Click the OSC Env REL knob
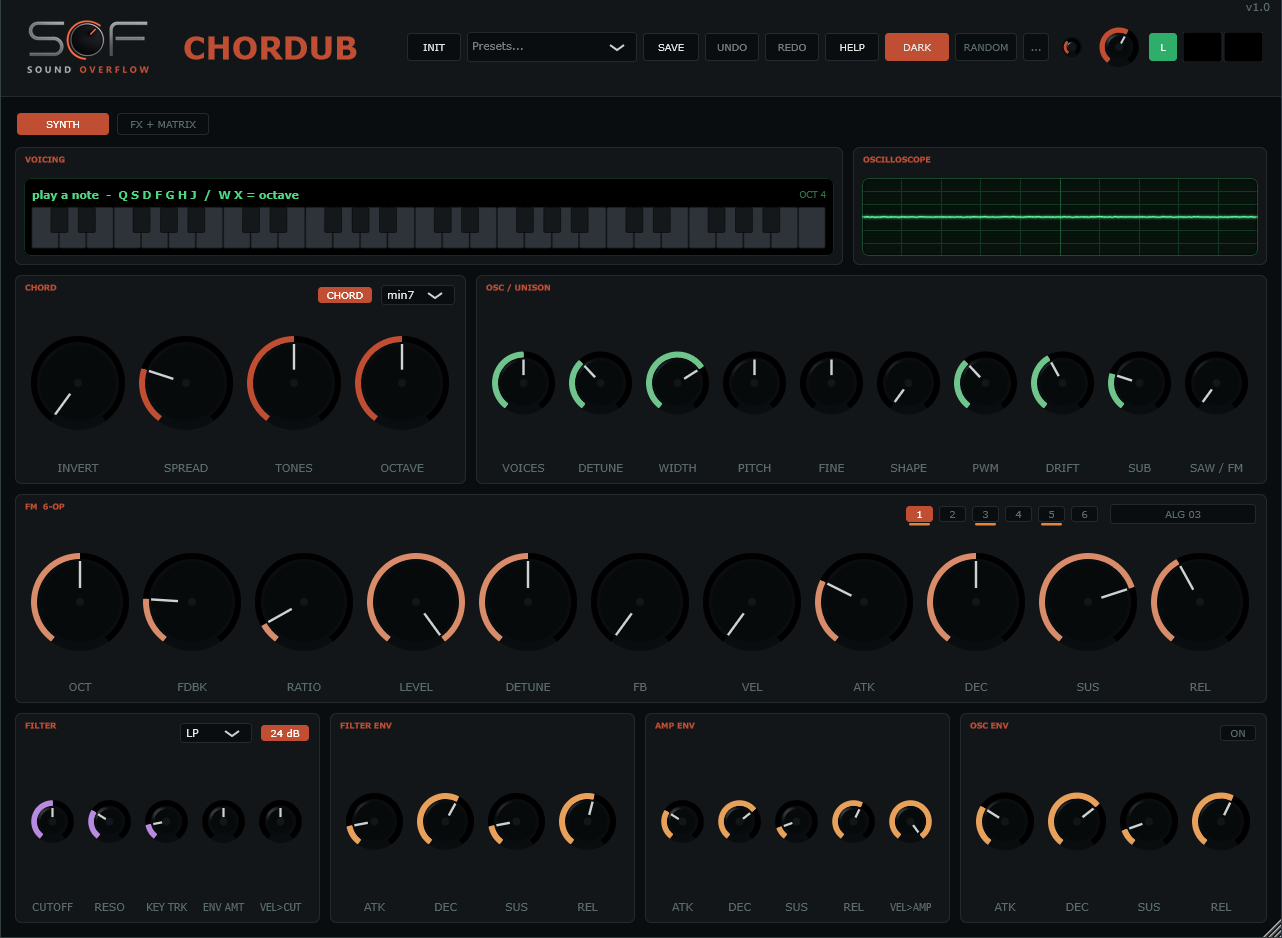The image size is (1282, 938). (x=1221, y=821)
